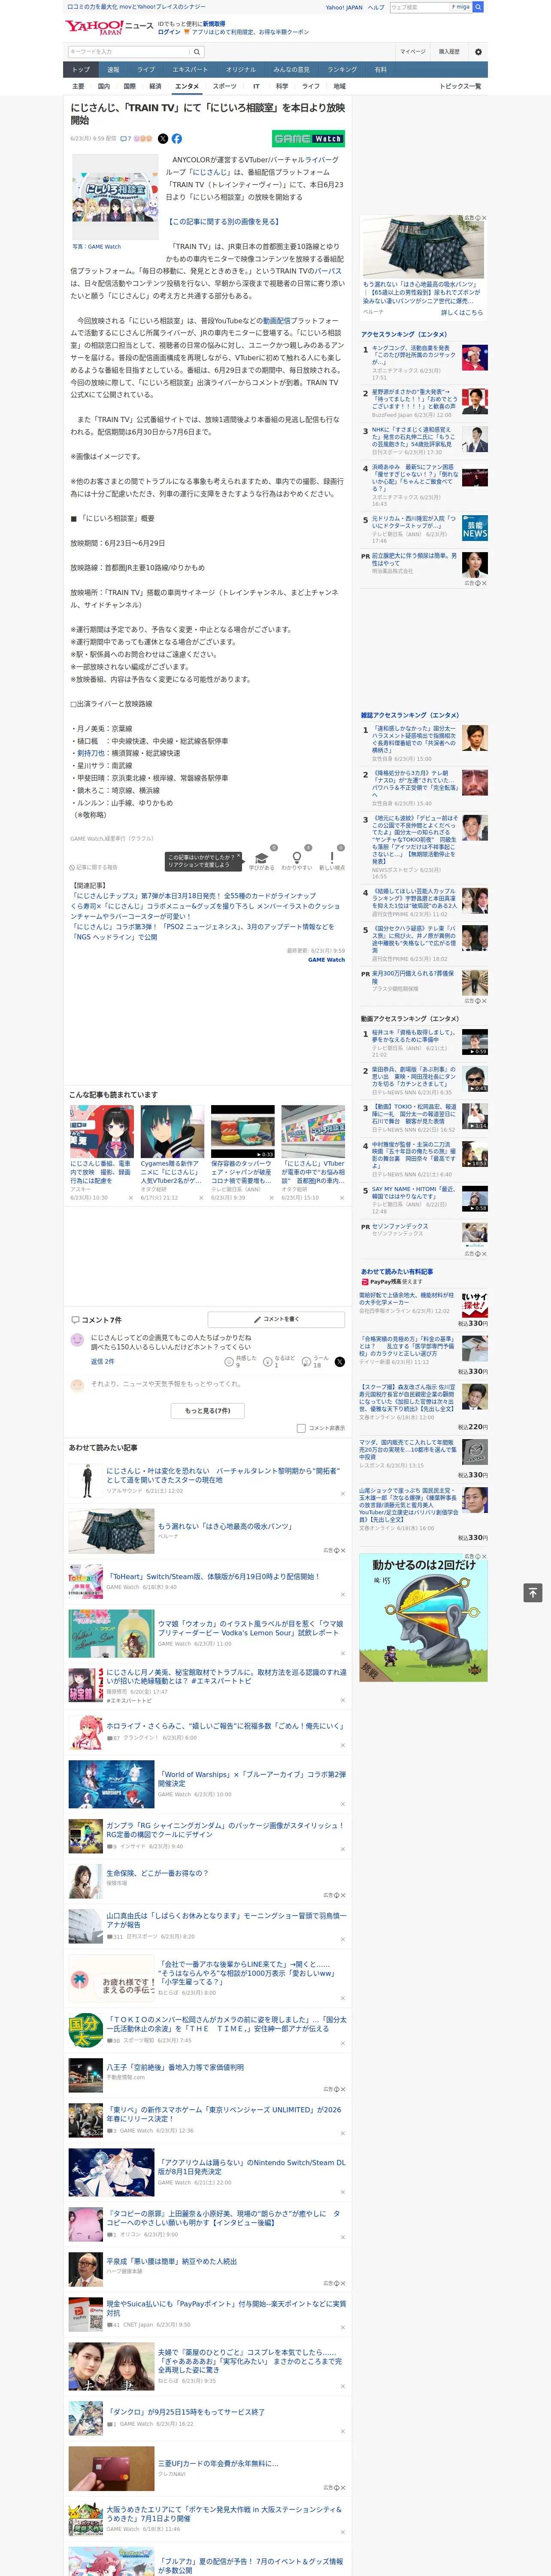Select the エキスパート navigation tab
This screenshot has width=551, height=2576.
click(x=190, y=70)
